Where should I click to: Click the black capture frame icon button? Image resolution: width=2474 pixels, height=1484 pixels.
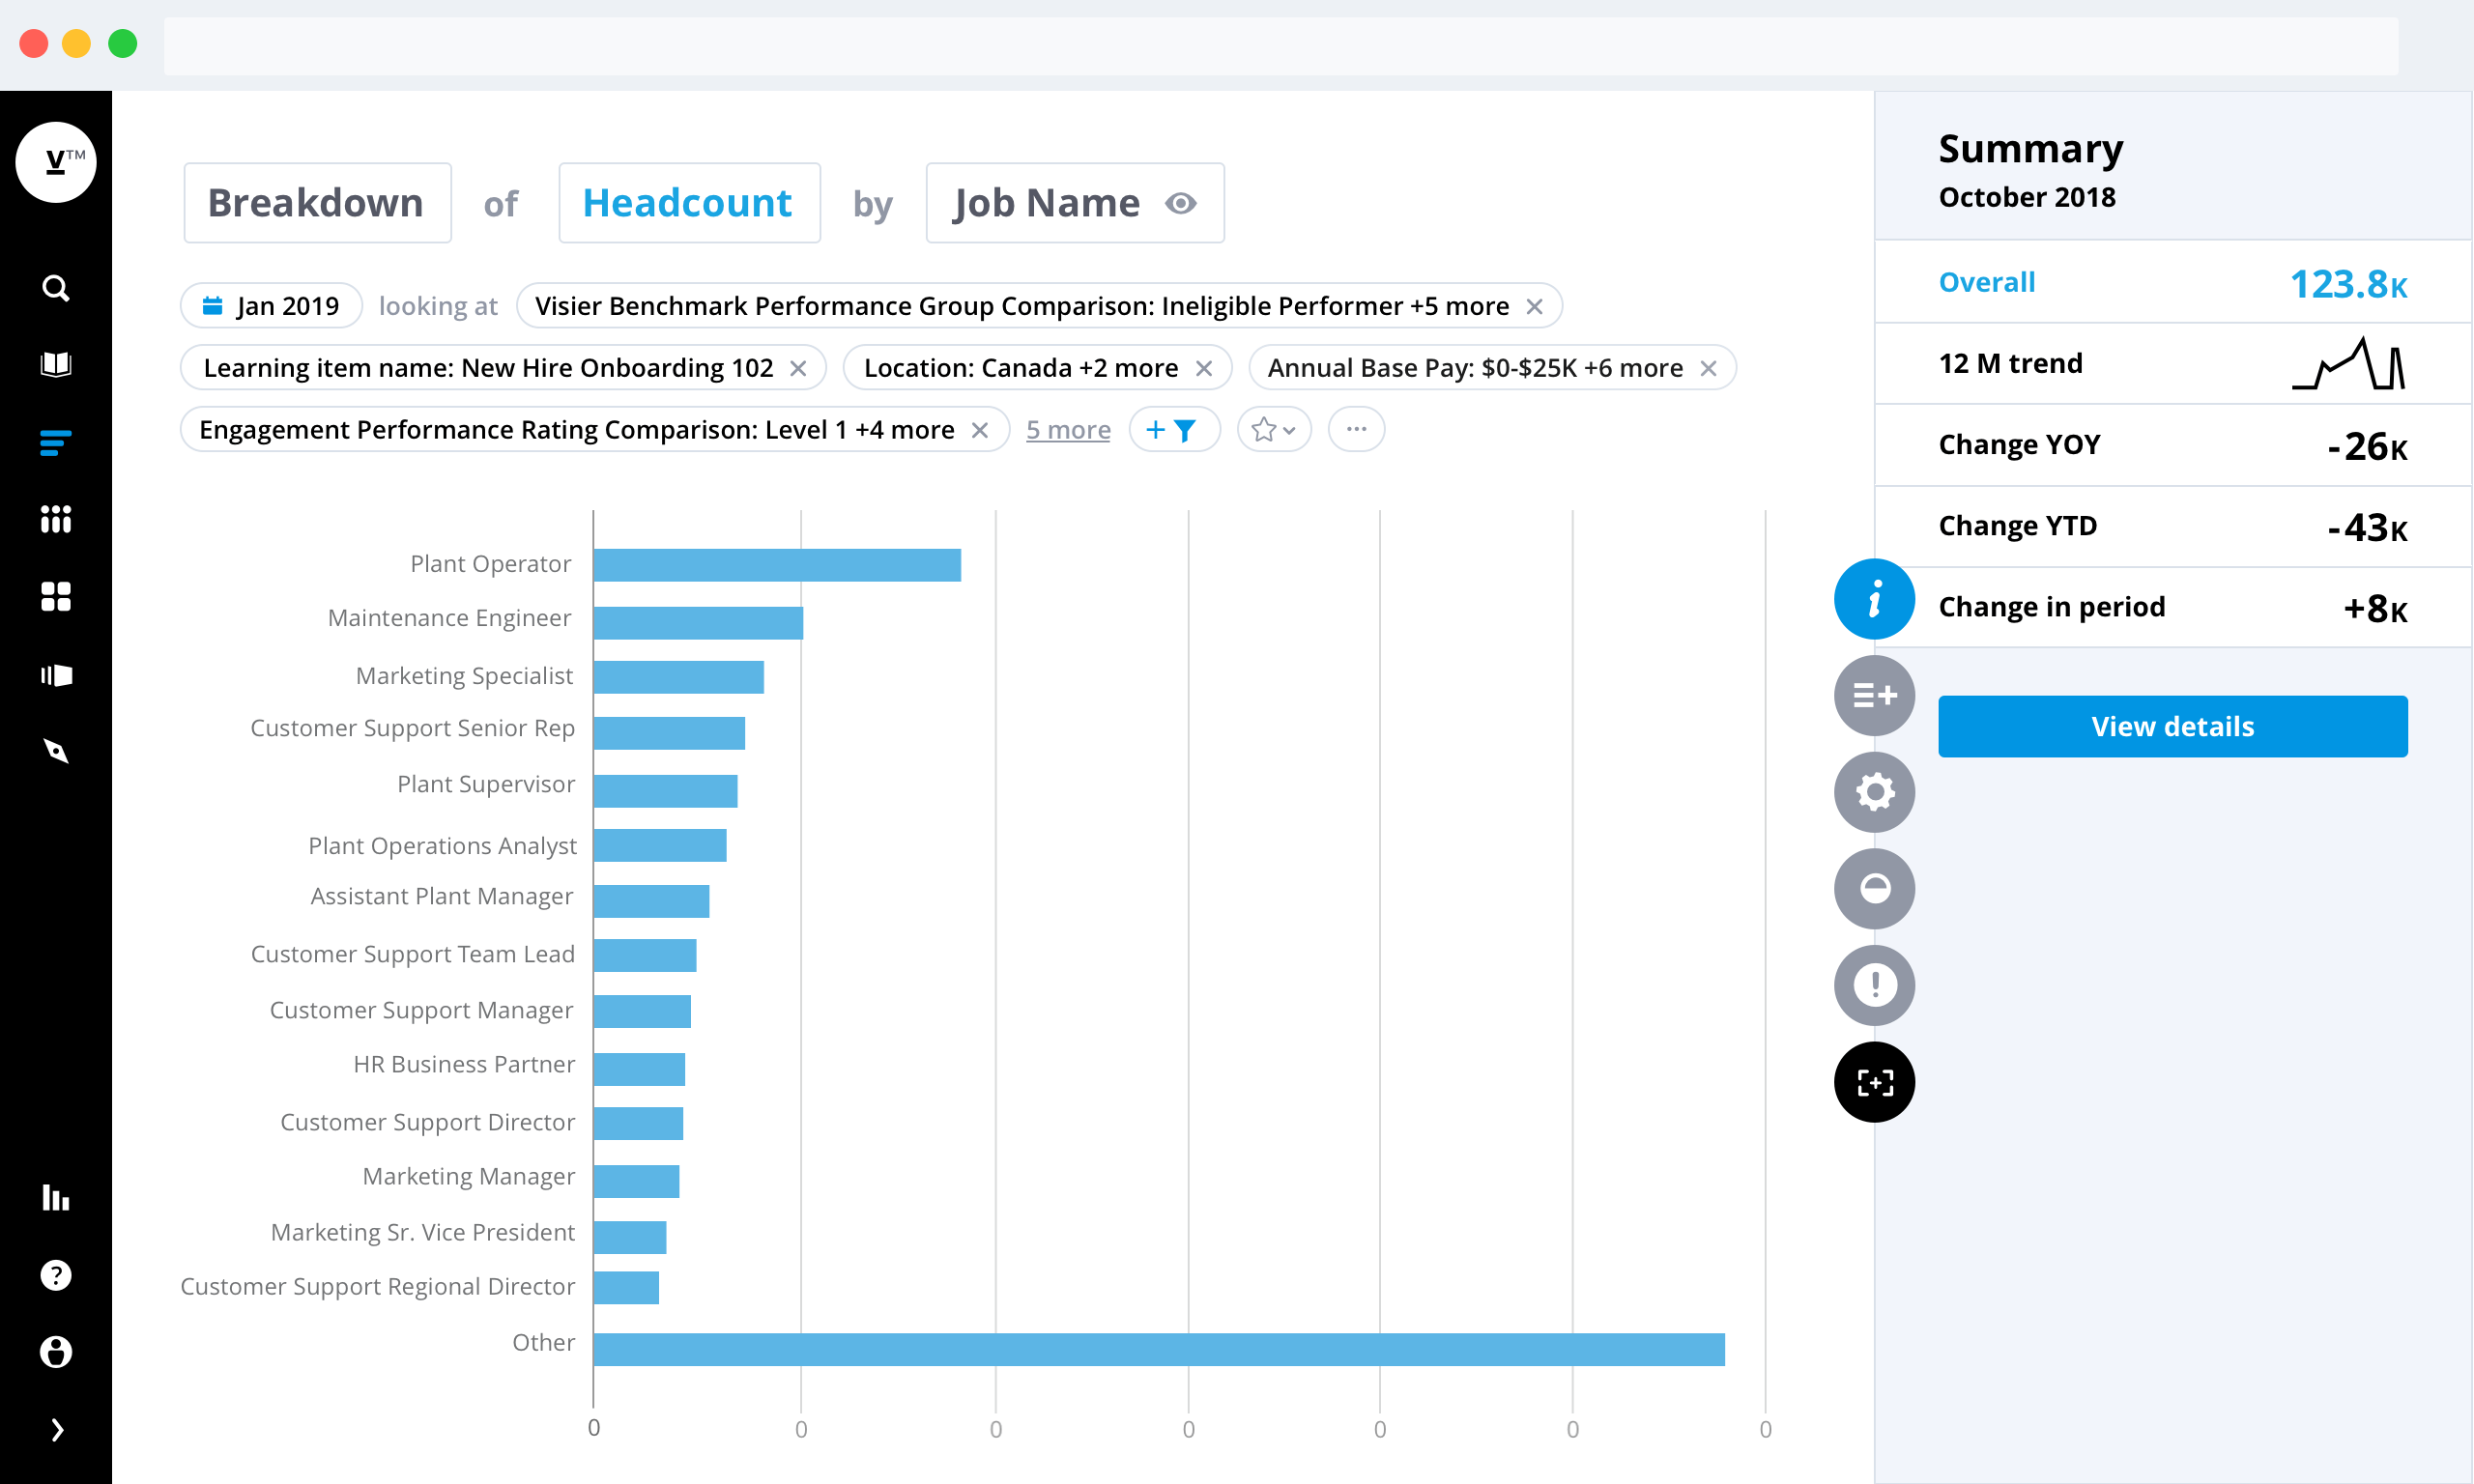point(1874,1082)
